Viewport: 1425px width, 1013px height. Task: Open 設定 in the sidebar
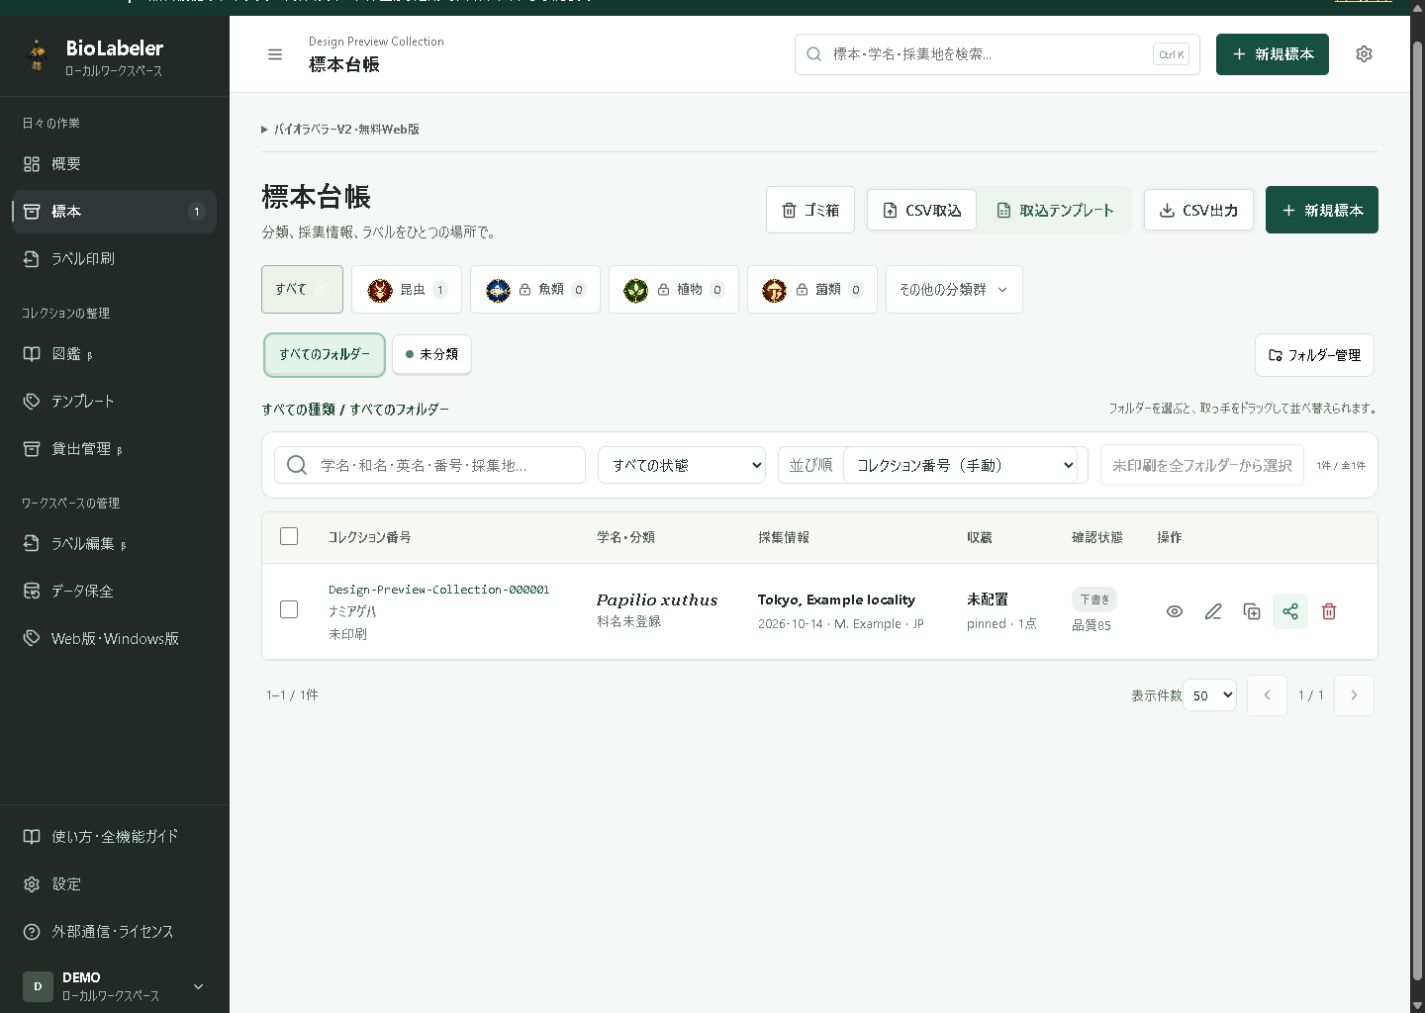[114, 884]
